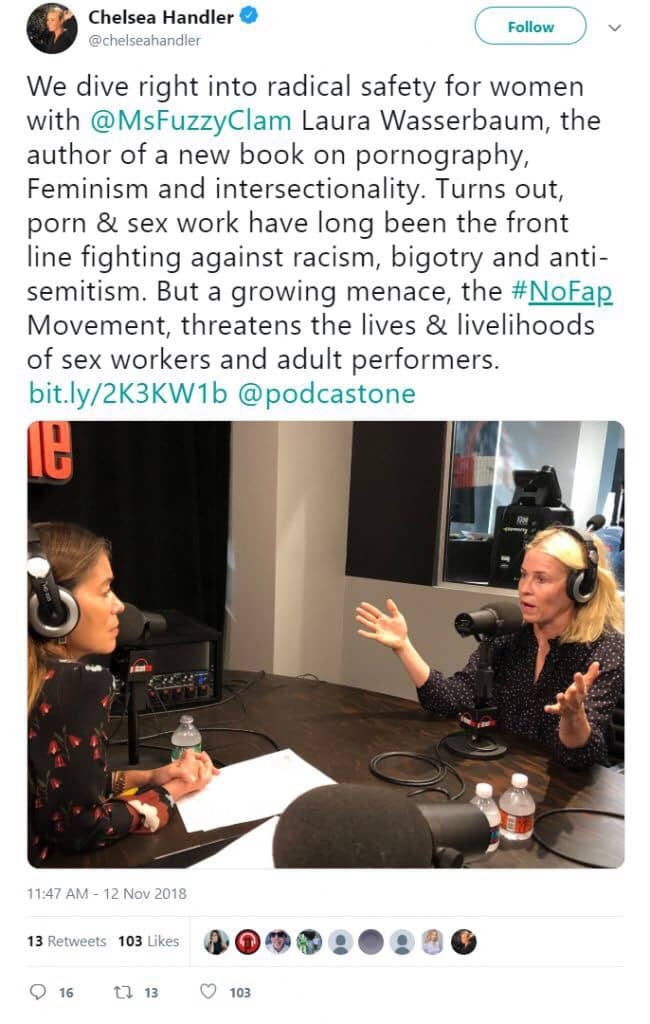Image resolution: width=650 pixels, height=1024 pixels.
Task: Open the bit.ly/2K3KW1b link
Action: pos(128,394)
